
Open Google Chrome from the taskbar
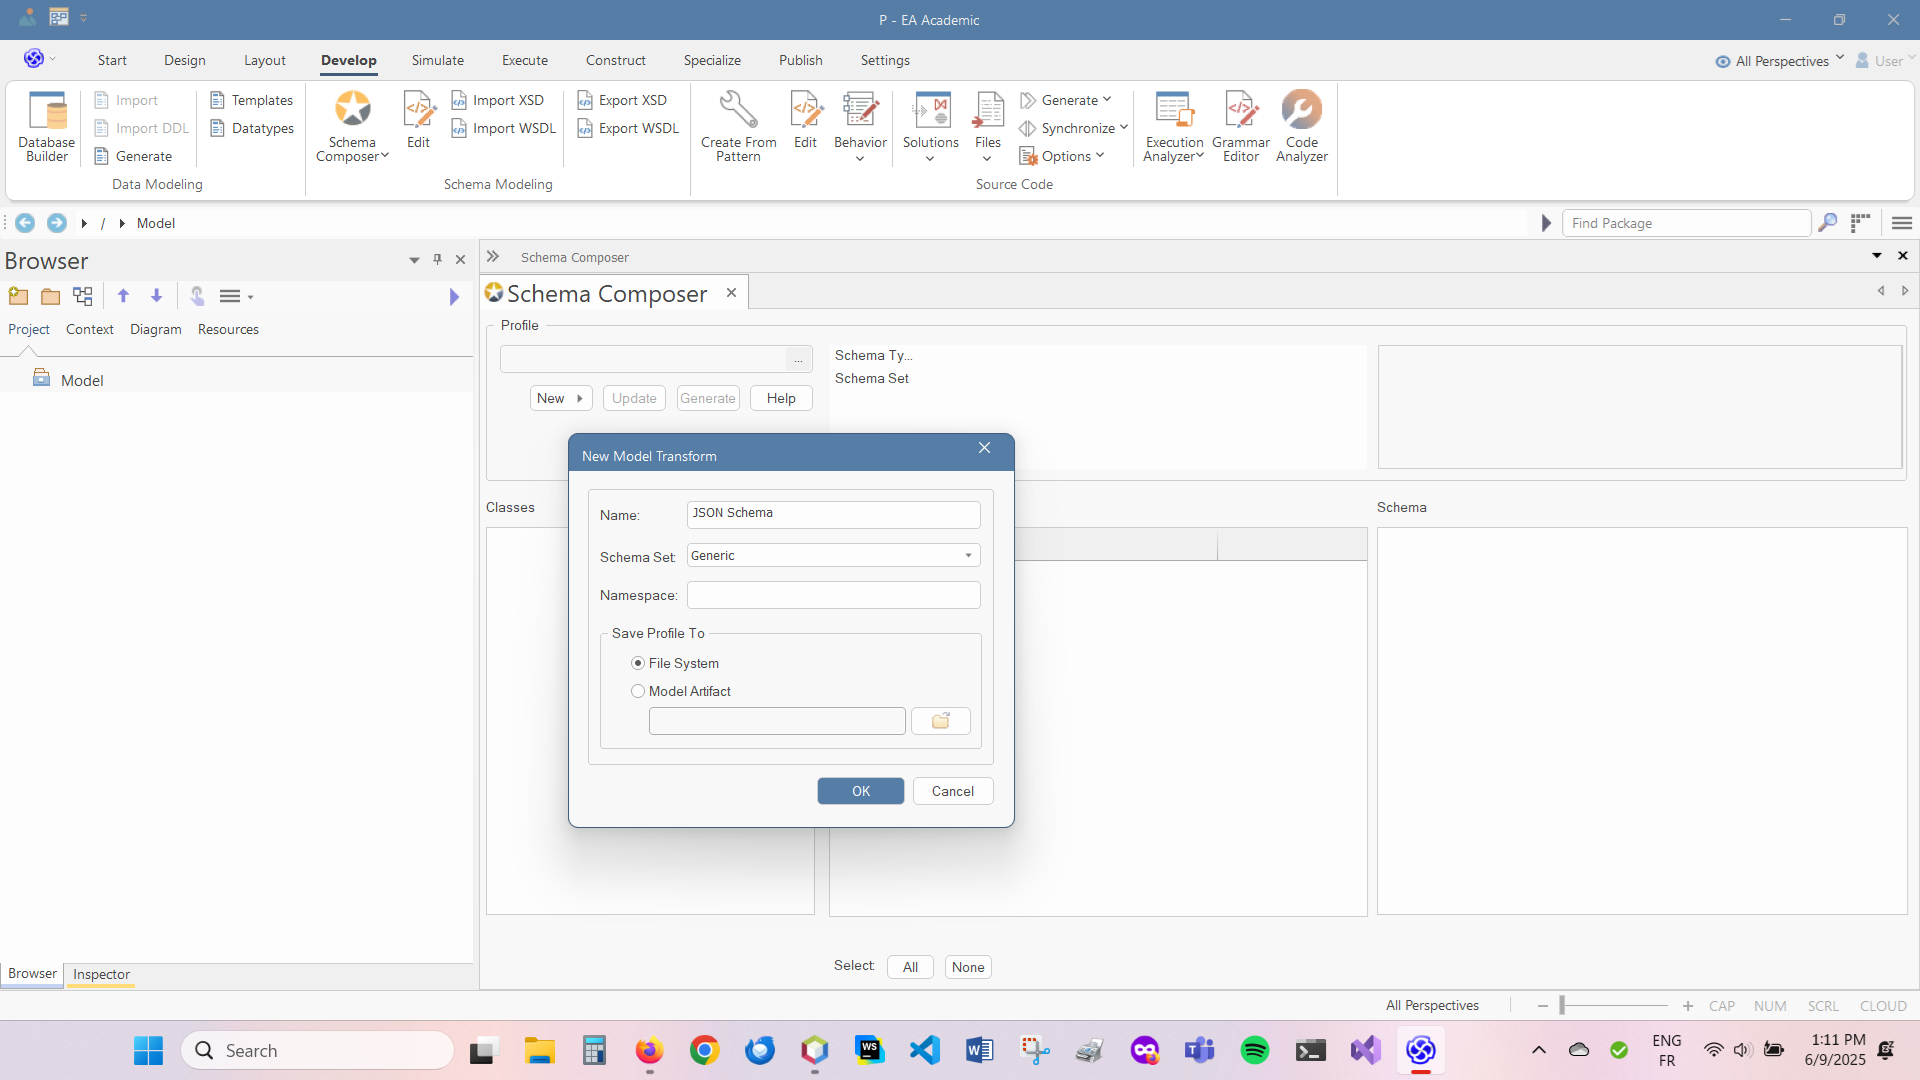coord(705,1050)
